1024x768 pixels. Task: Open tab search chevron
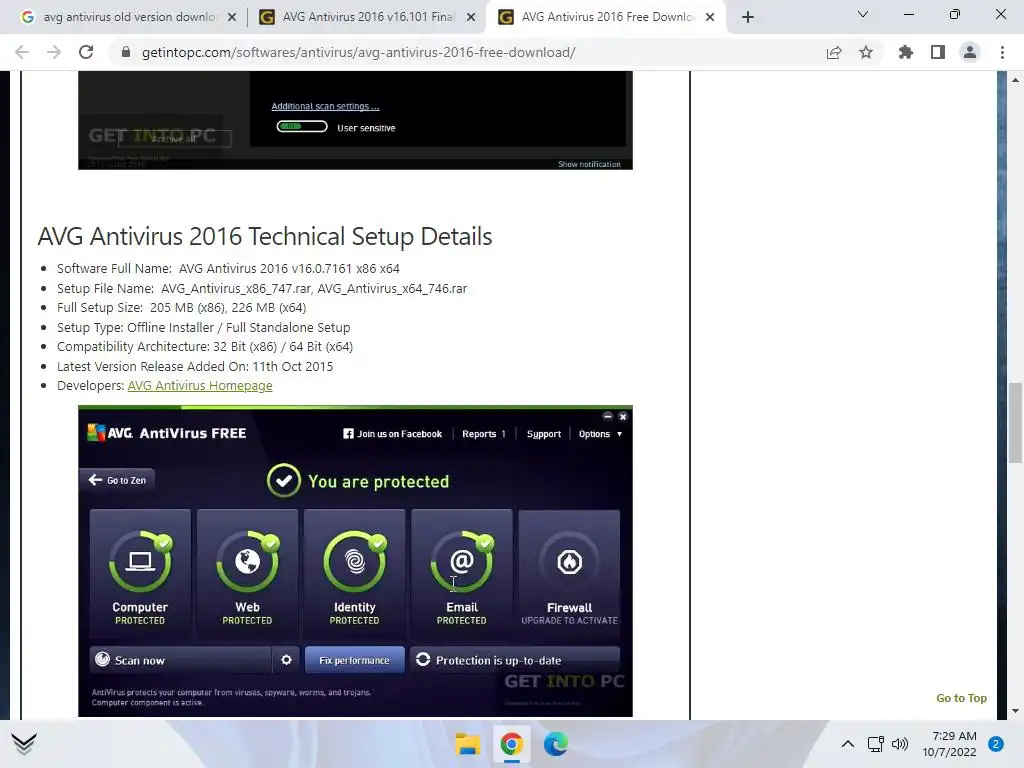[863, 14]
